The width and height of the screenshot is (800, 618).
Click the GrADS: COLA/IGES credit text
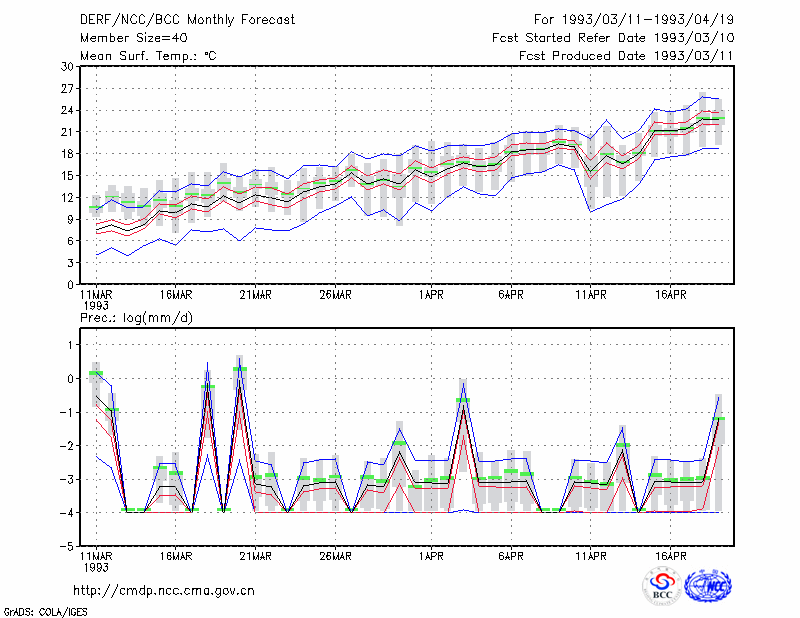45,611
